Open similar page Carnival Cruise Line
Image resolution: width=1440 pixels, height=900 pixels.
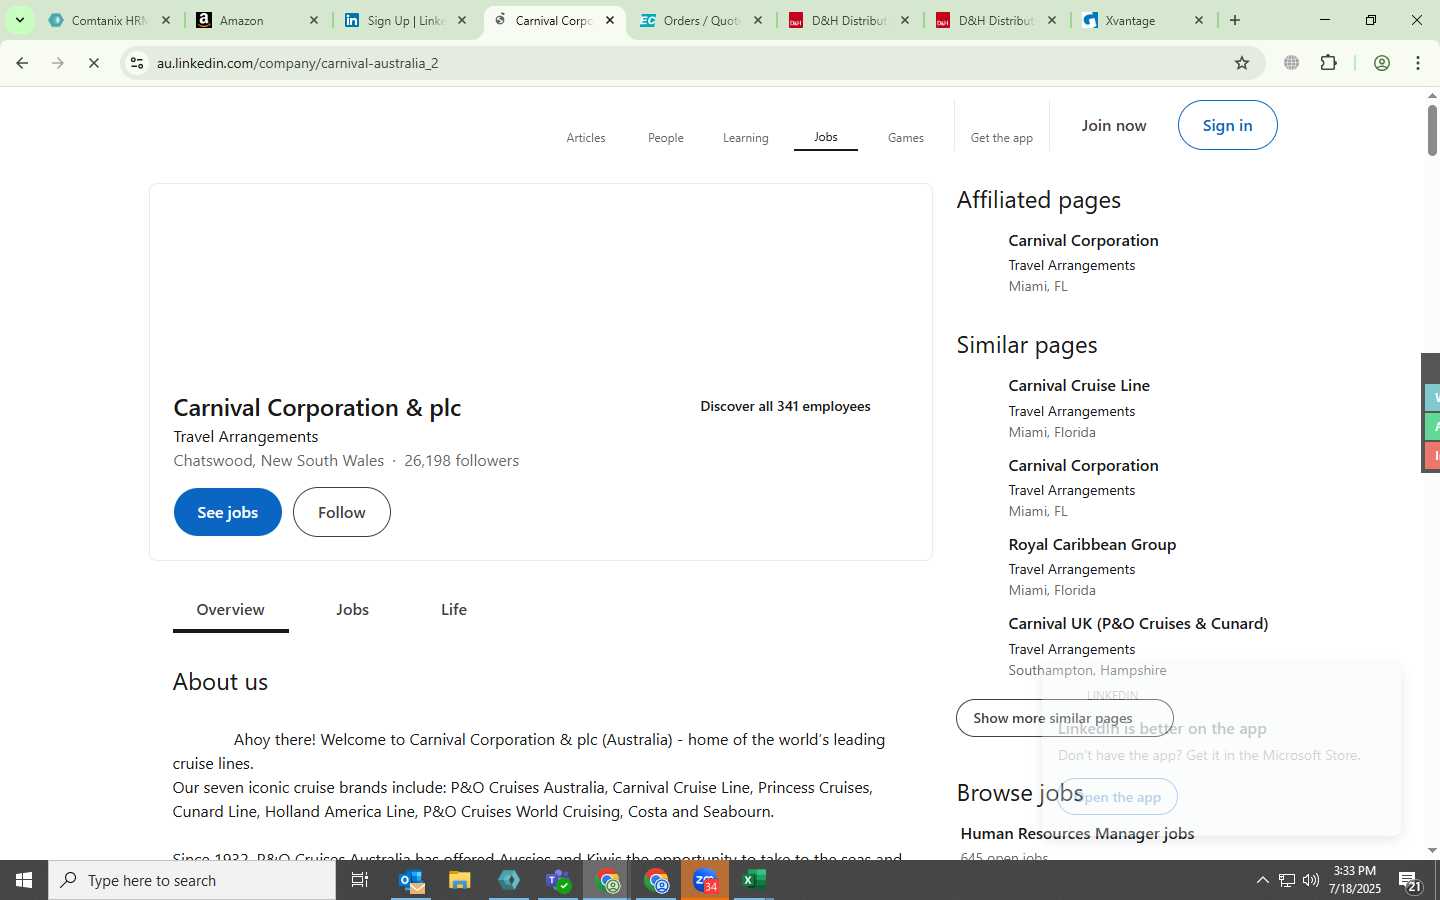click(x=1079, y=386)
